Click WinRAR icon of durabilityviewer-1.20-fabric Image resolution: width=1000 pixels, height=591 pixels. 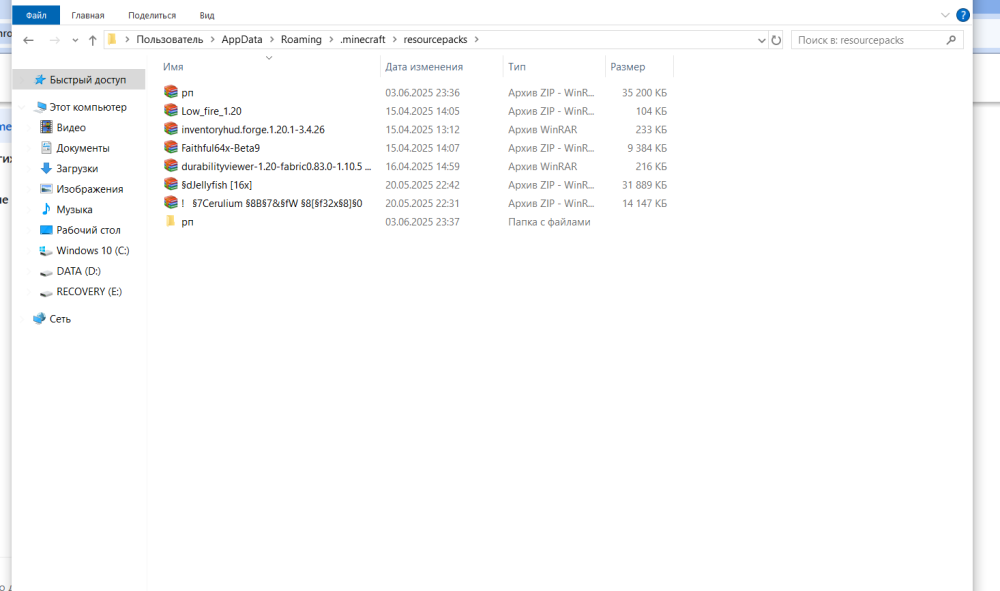170,166
